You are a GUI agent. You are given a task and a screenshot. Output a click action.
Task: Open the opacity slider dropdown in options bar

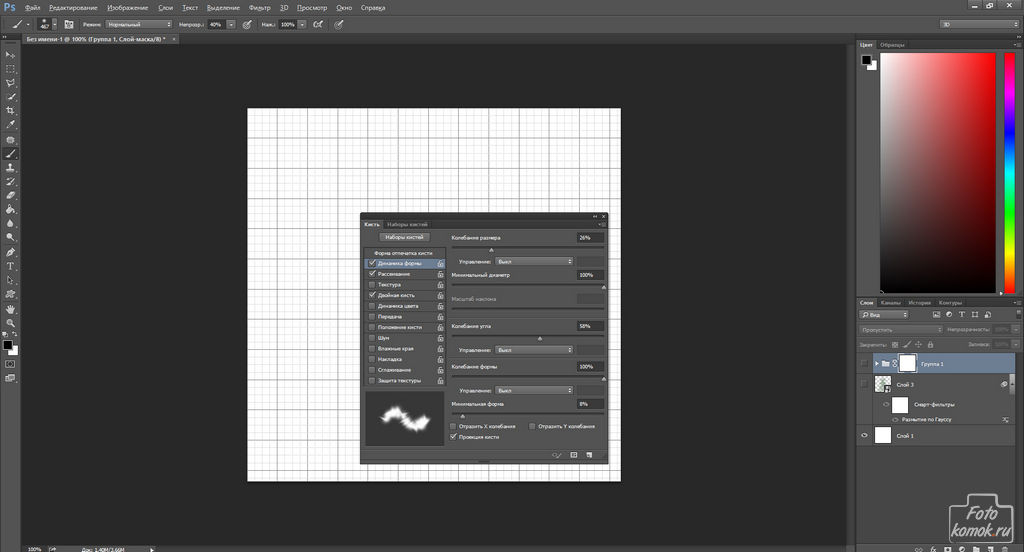pos(231,24)
